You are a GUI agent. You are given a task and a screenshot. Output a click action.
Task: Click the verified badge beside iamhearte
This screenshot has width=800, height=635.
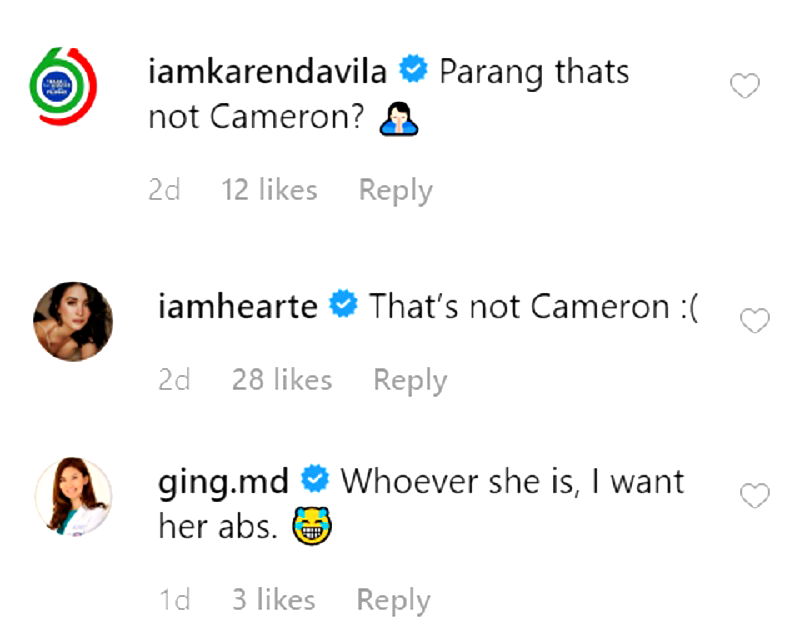pos(343,303)
